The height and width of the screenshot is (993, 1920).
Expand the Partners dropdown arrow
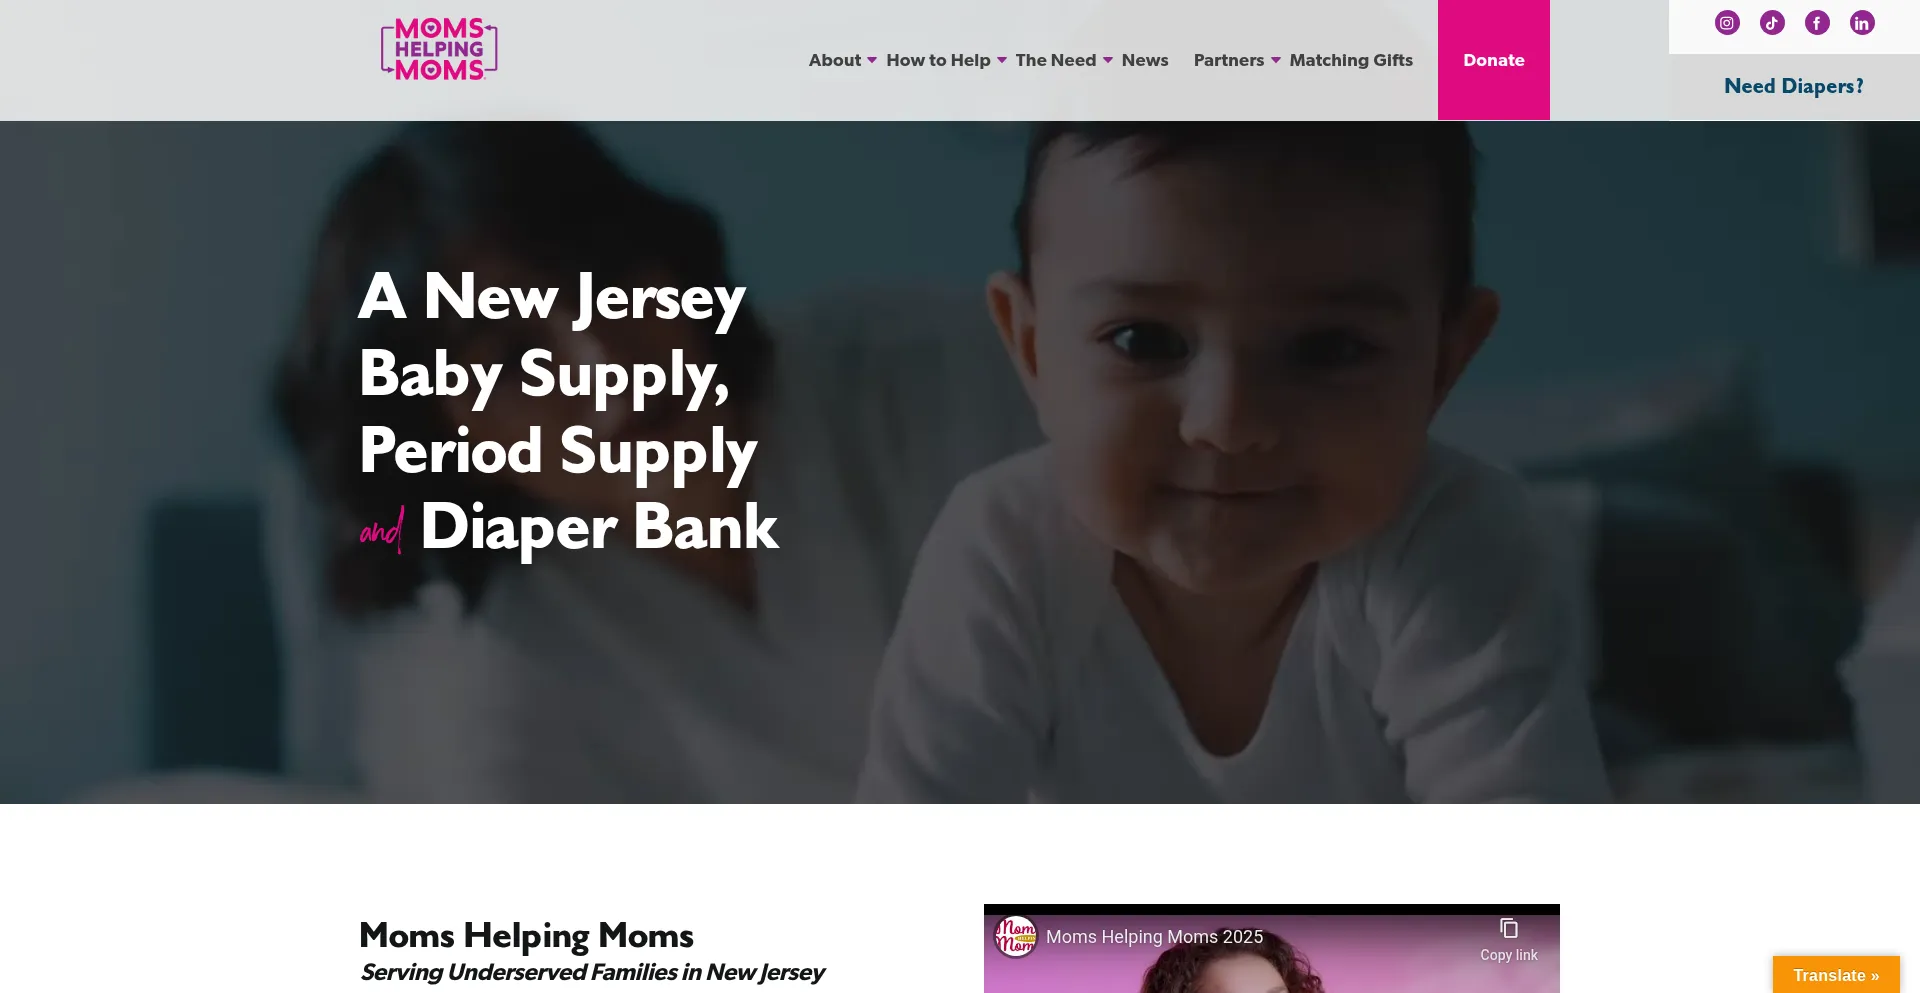click(1276, 61)
